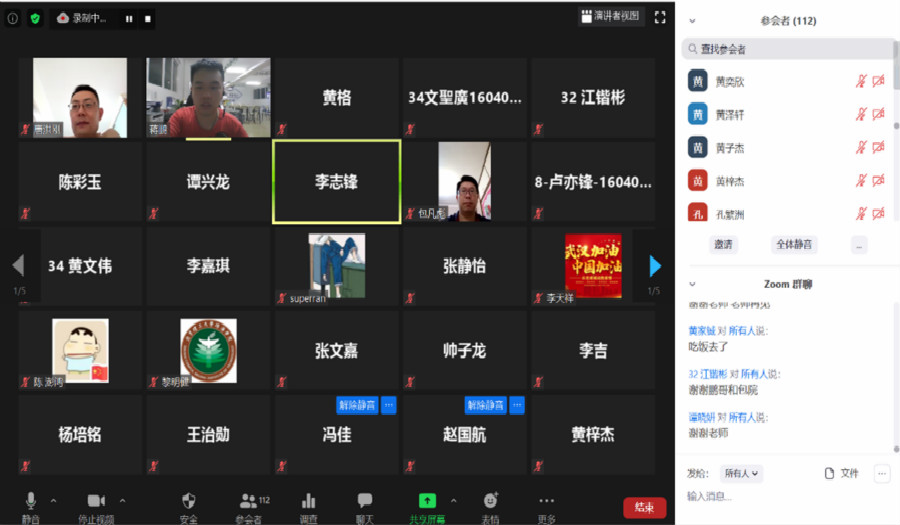Click the File attachment button in chat
This screenshot has height=525, width=900.
tap(841, 473)
